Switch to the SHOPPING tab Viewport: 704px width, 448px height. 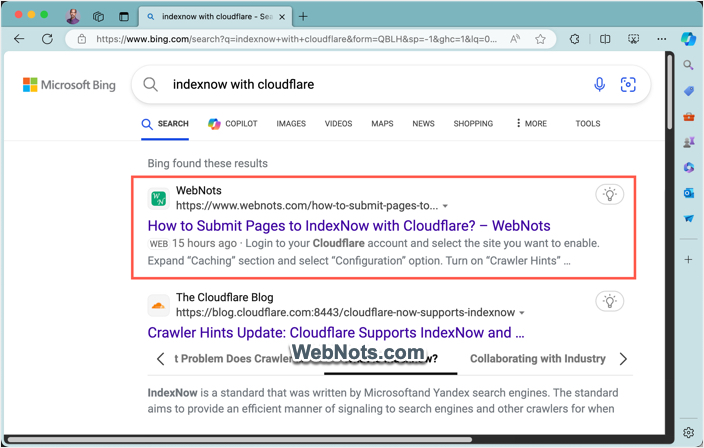[473, 124]
